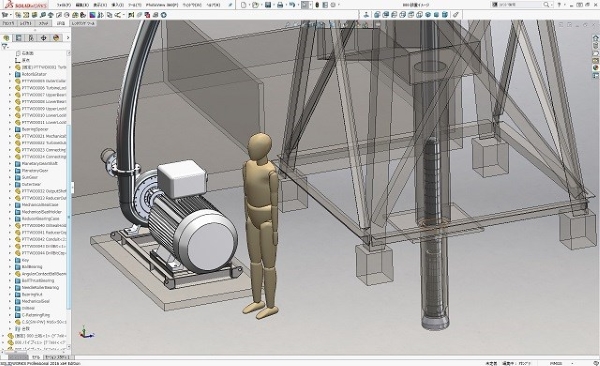Select C-RetainingRing in the tree
The width and height of the screenshot is (600, 366).
point(36,315)
